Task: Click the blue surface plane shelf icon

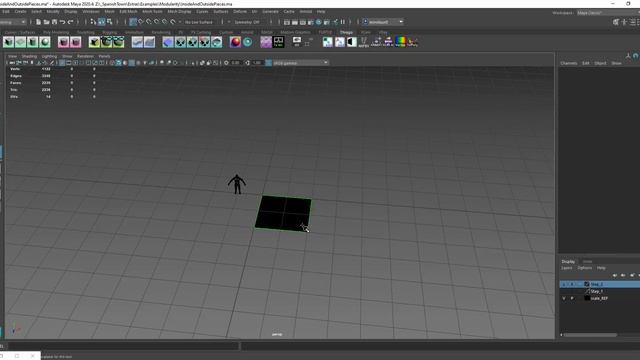Action: 168,42
